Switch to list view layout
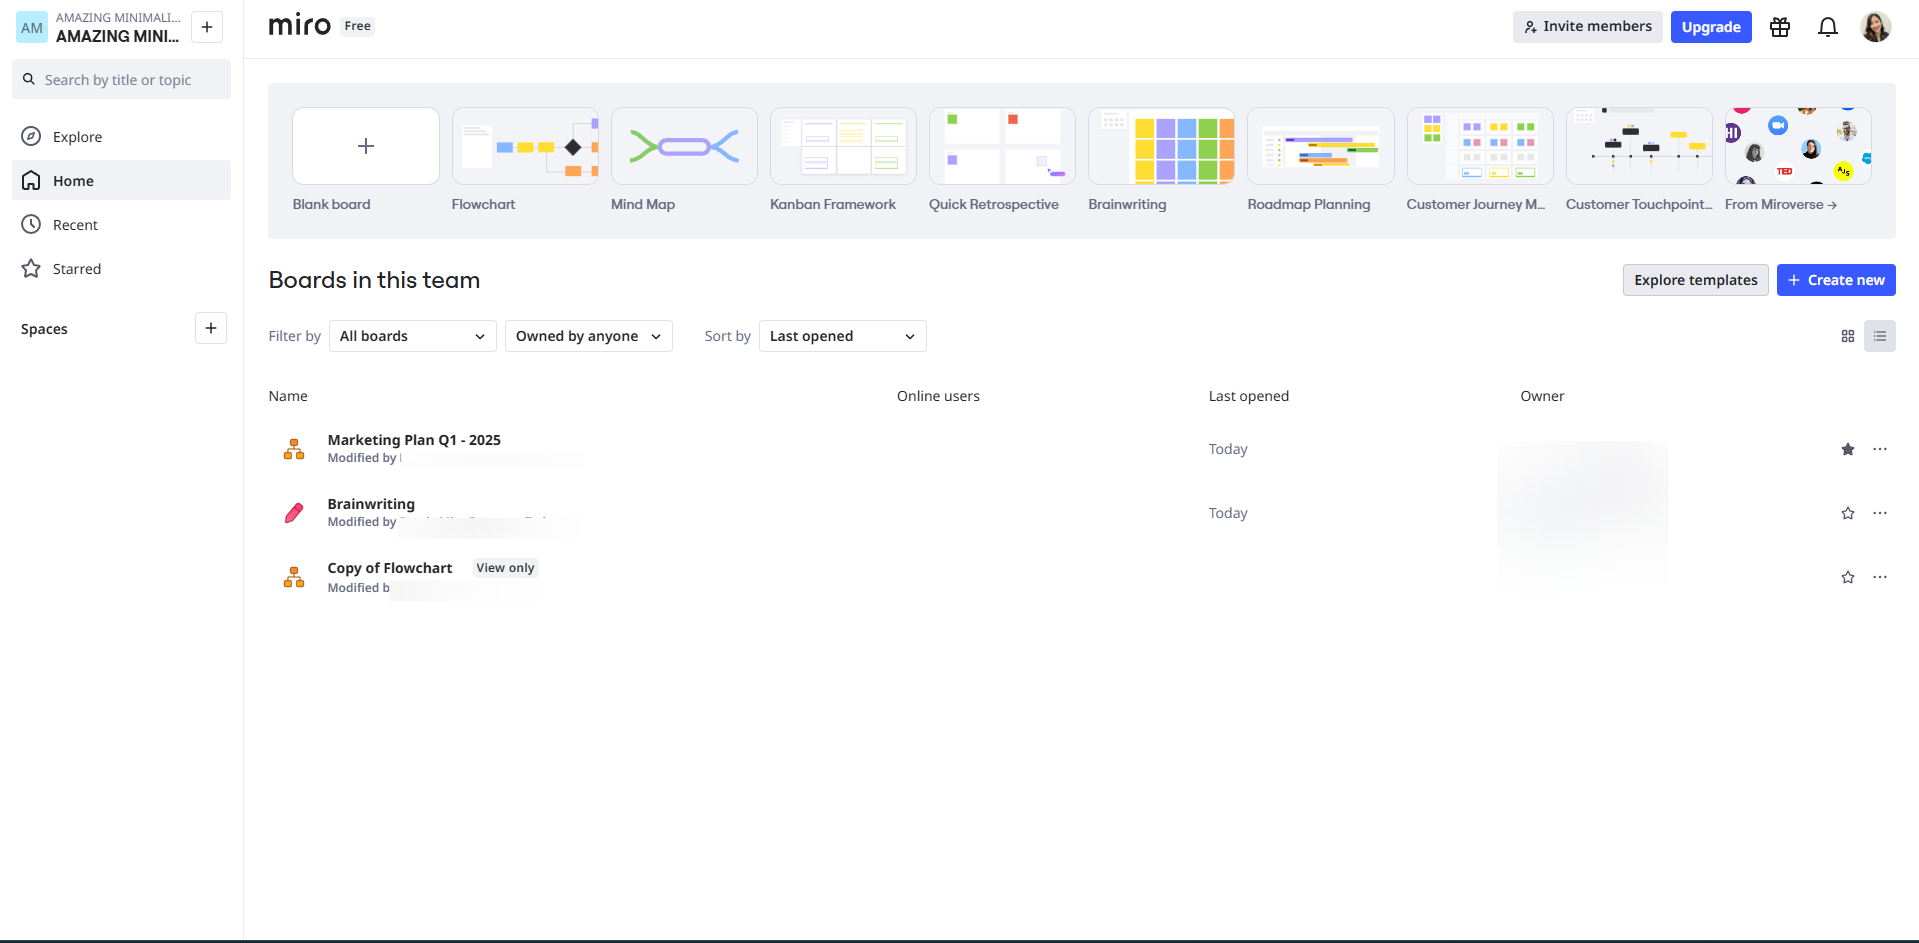The width and height of the screenshot is (1919, 943). [x=1880, y=336]
